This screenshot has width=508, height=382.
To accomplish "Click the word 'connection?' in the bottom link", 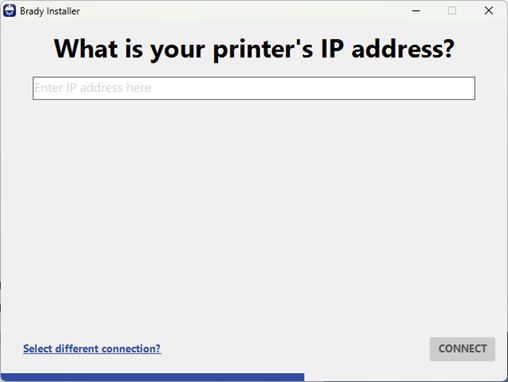I will pos(131,349).
